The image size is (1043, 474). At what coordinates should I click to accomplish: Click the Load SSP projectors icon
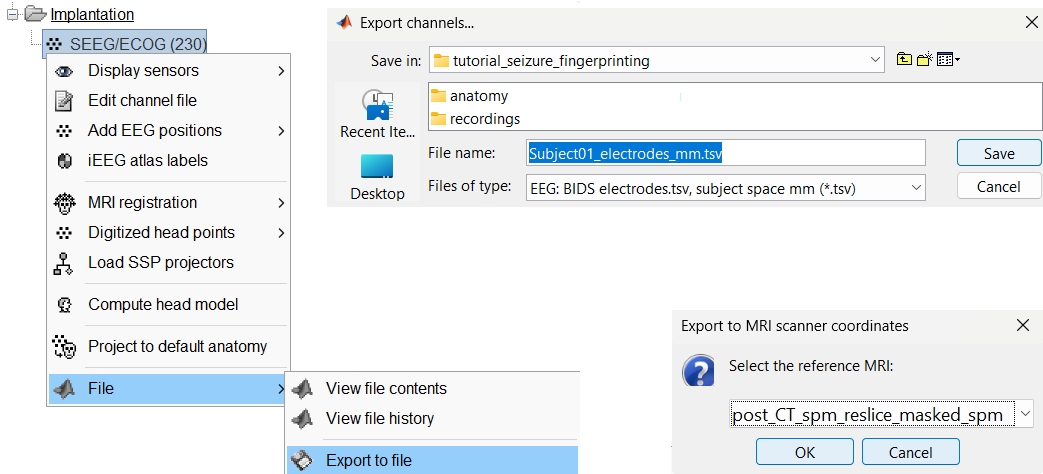64,263
